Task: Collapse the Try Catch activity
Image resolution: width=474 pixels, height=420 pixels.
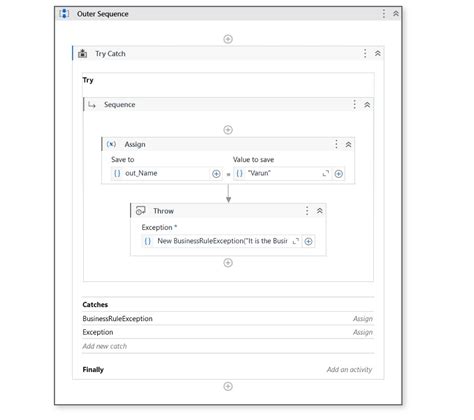Action: pyautogui.click(x=378, y=53)
